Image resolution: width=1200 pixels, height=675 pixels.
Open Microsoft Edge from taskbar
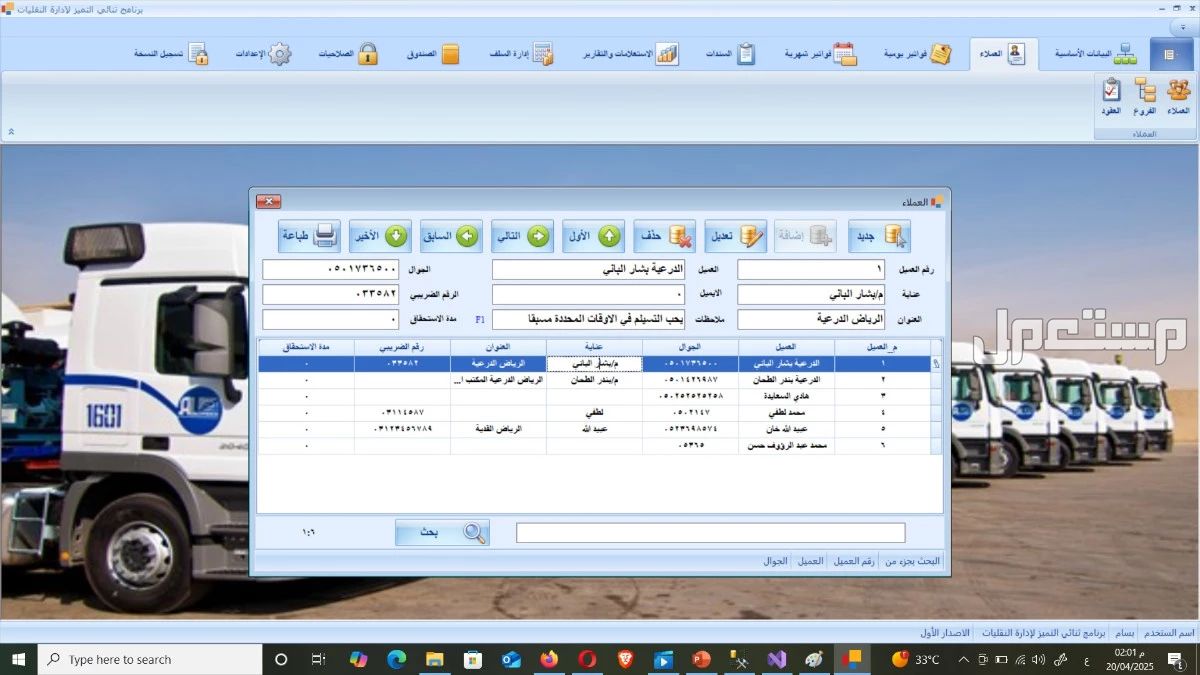click(x=397, y=659)
